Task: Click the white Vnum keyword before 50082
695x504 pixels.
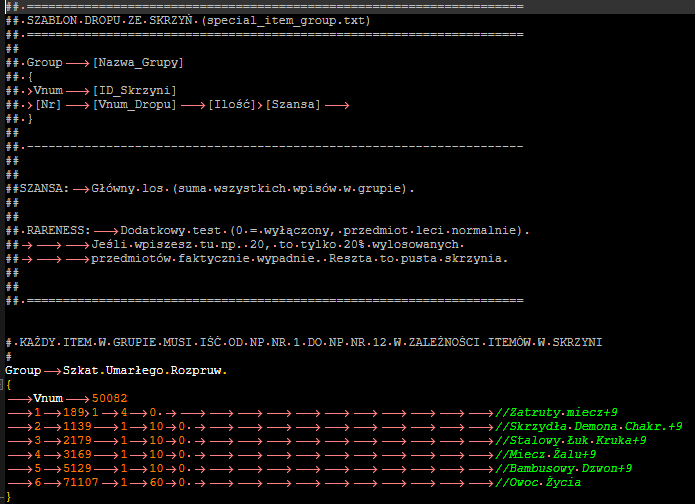Action: click(x=48, y=399)
